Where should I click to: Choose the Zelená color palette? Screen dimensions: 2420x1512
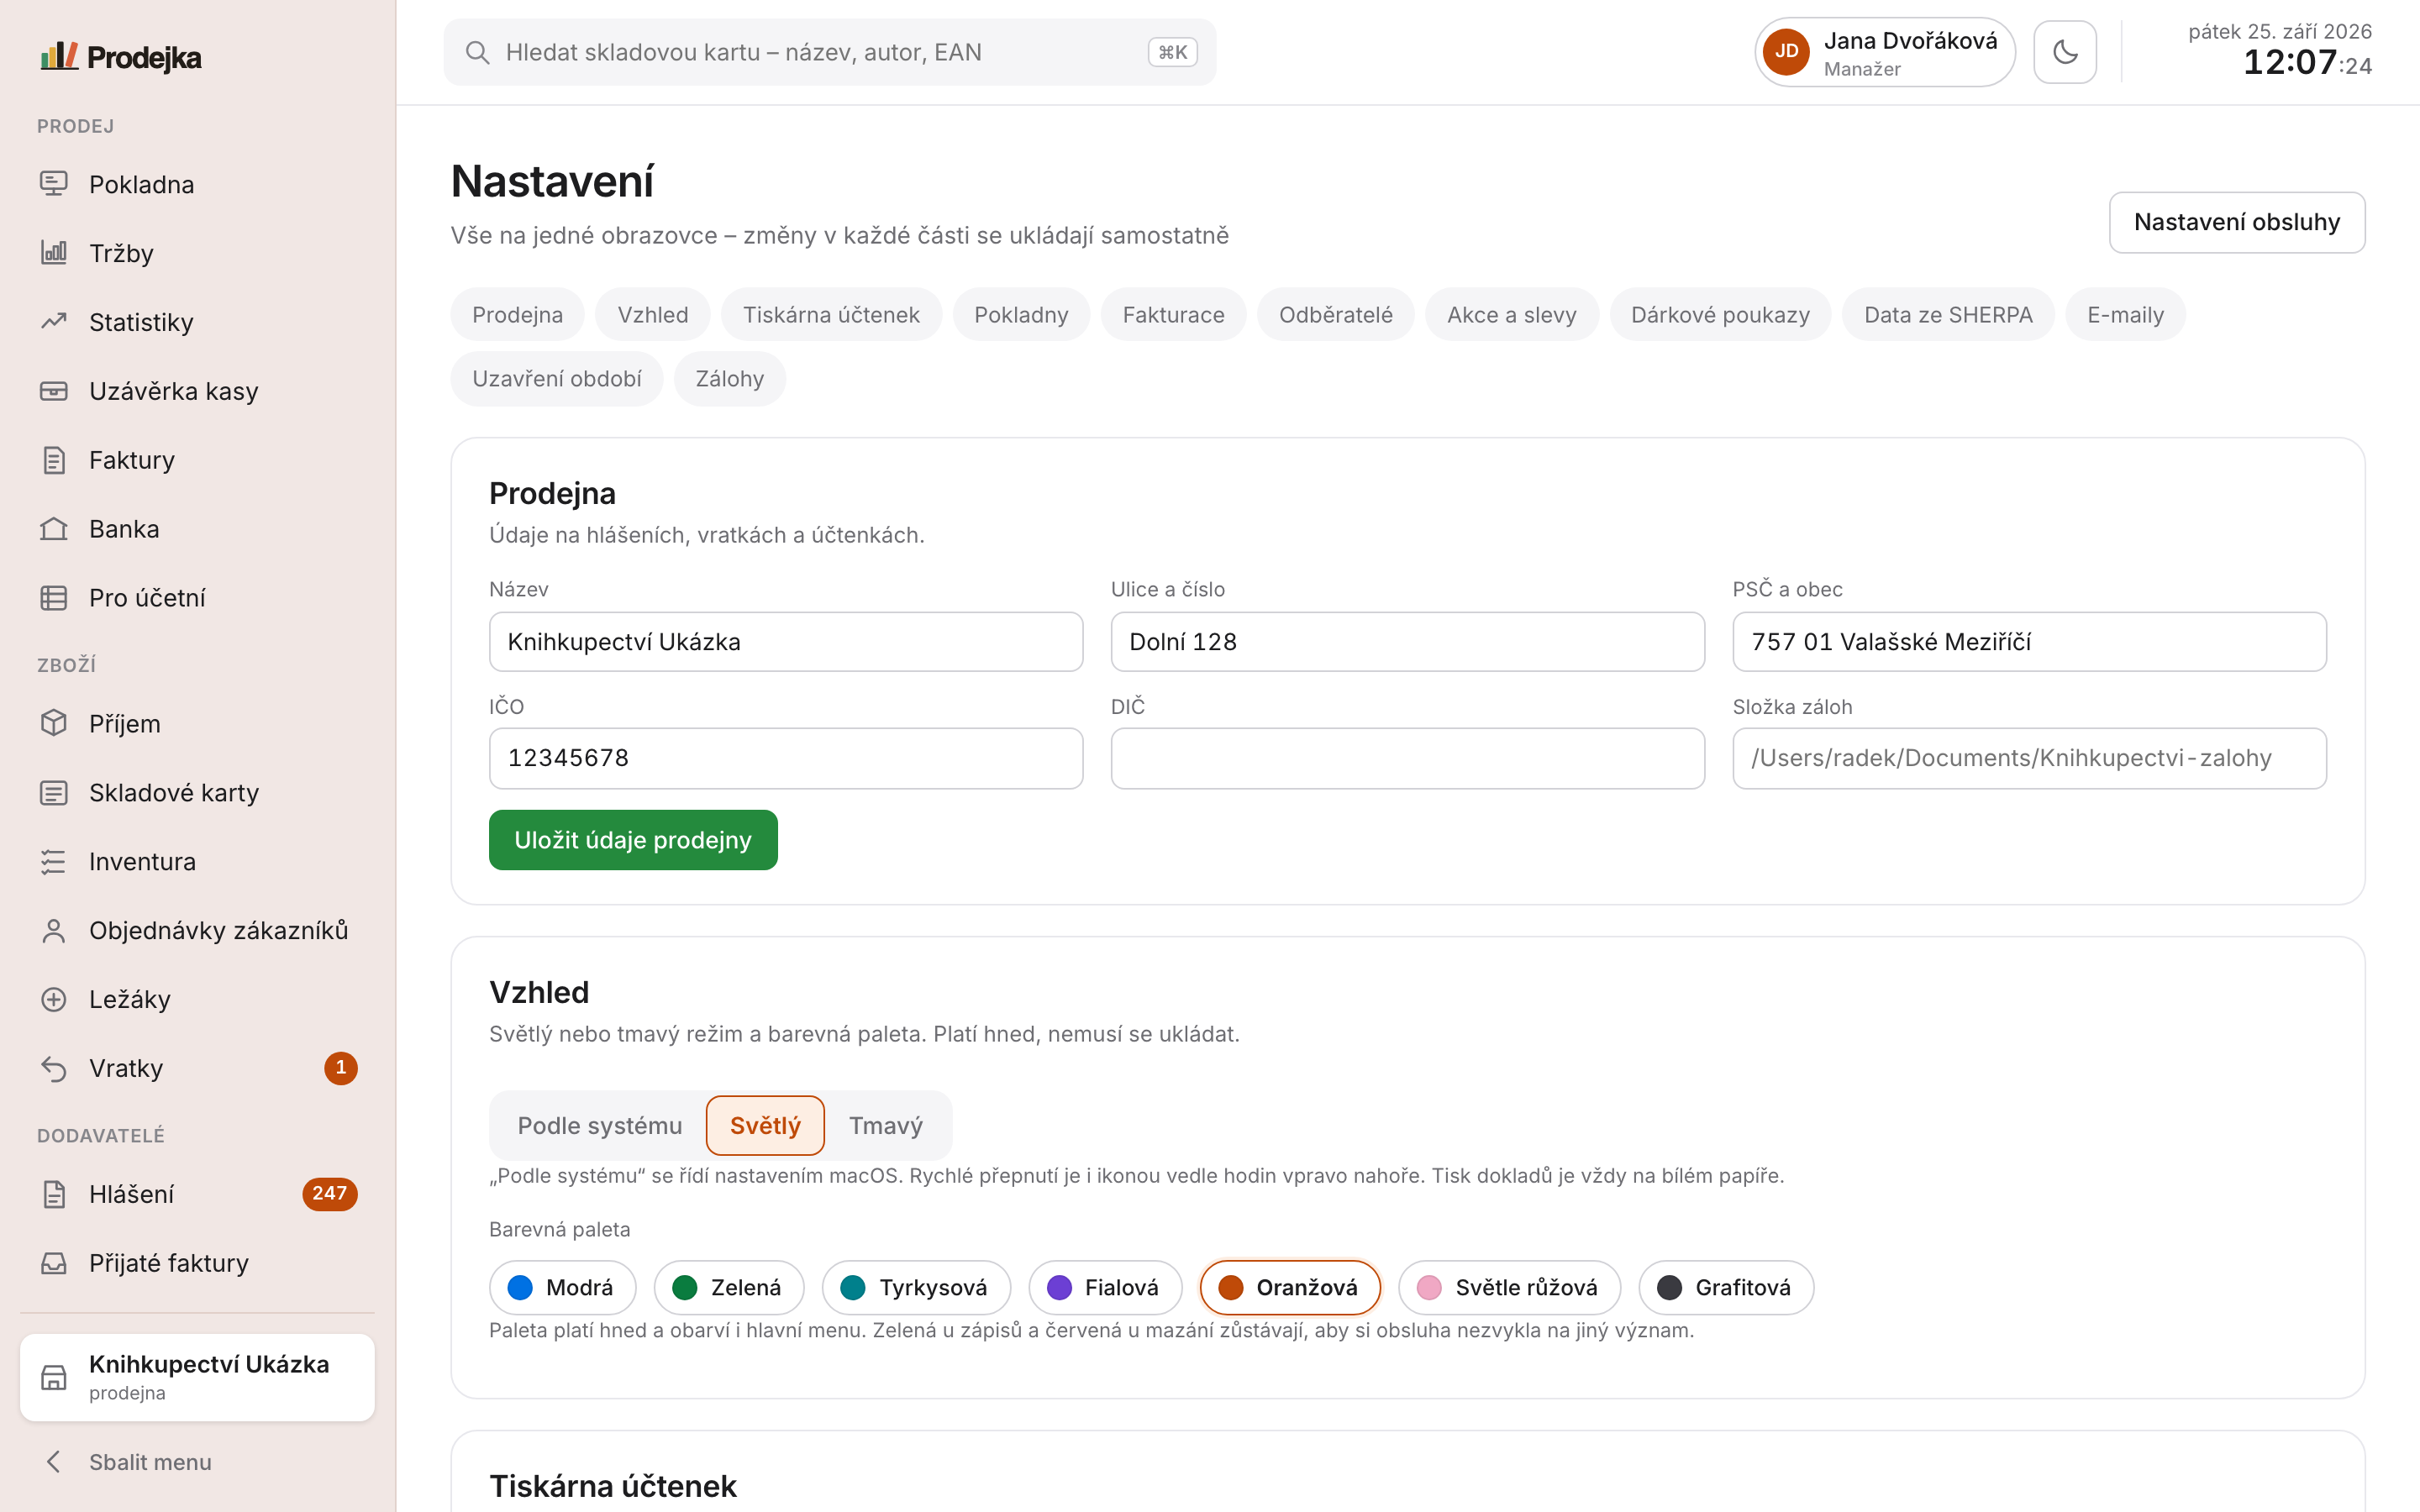click(728, 1287)
